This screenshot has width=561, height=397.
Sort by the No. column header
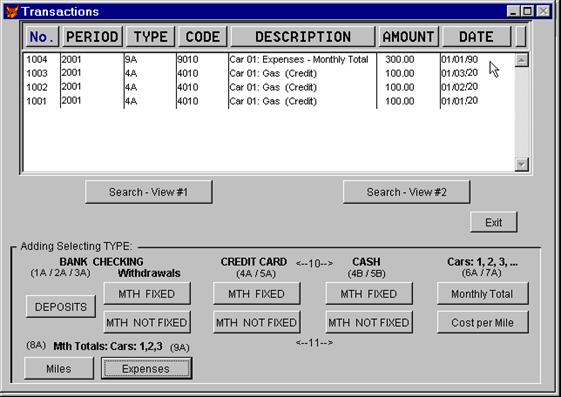pyautogui.click(x=42, y=36)
